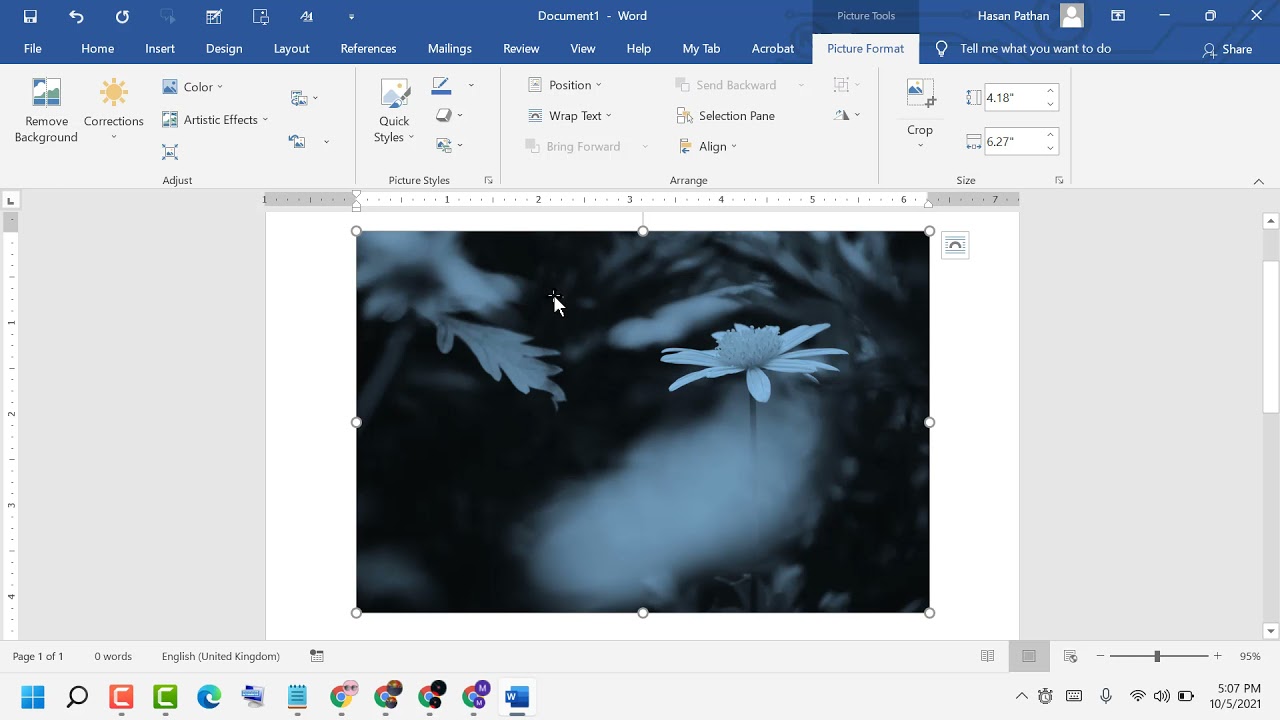This screenshot has width=1280, height=720.
Task: Click the Picture Border pen icon
Action: [x=442, y=85]
